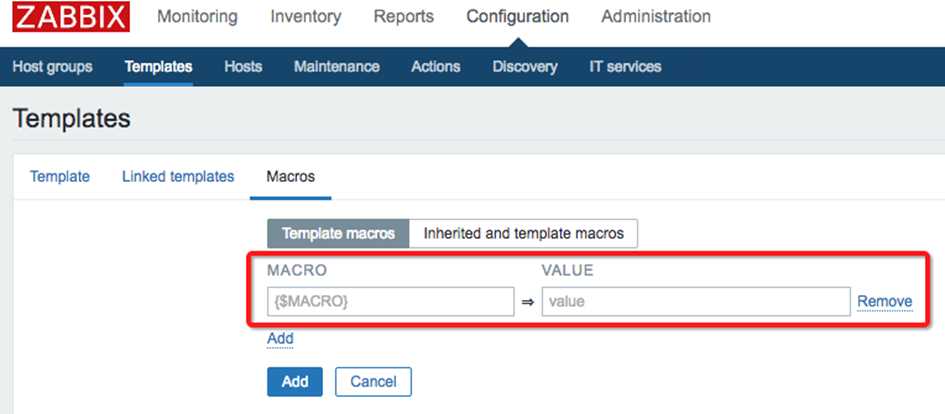The height and width of the screenshot is (414, 945).
Task: Open the Inventory menu
Action: pos(306,16)
